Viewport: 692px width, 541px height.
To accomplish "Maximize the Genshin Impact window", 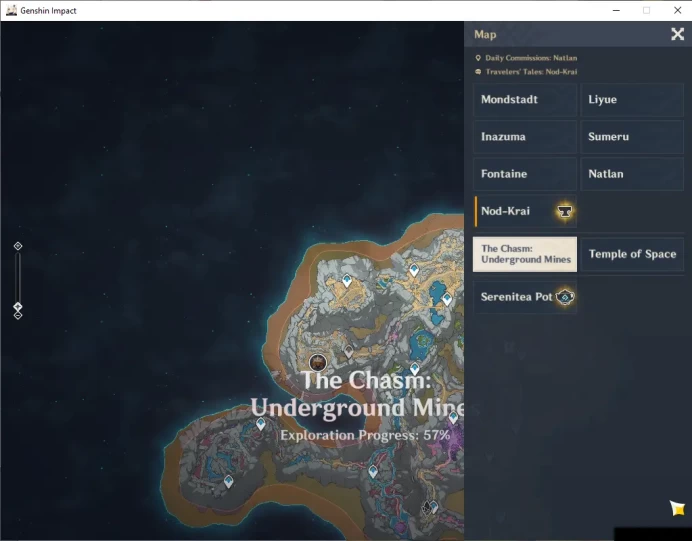I will point(647,10).
